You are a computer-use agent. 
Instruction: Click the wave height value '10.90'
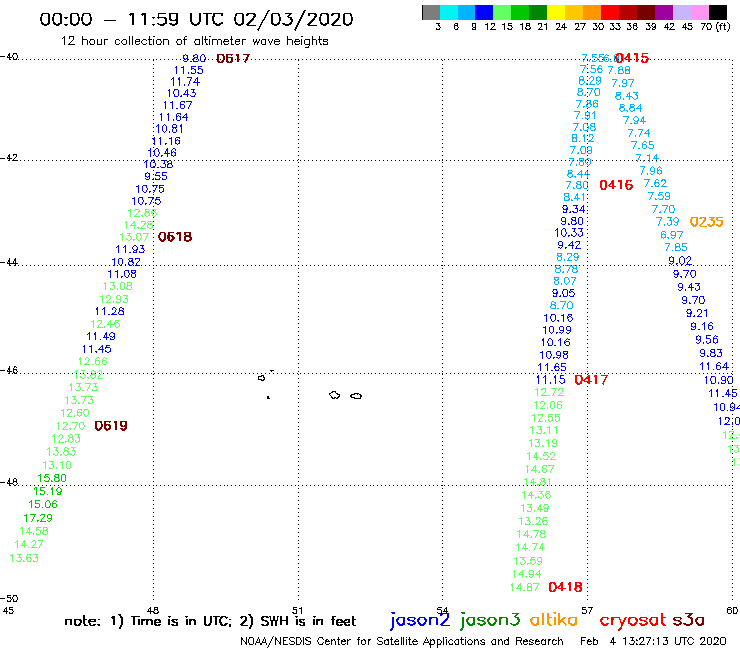click(x=718, y=380)
